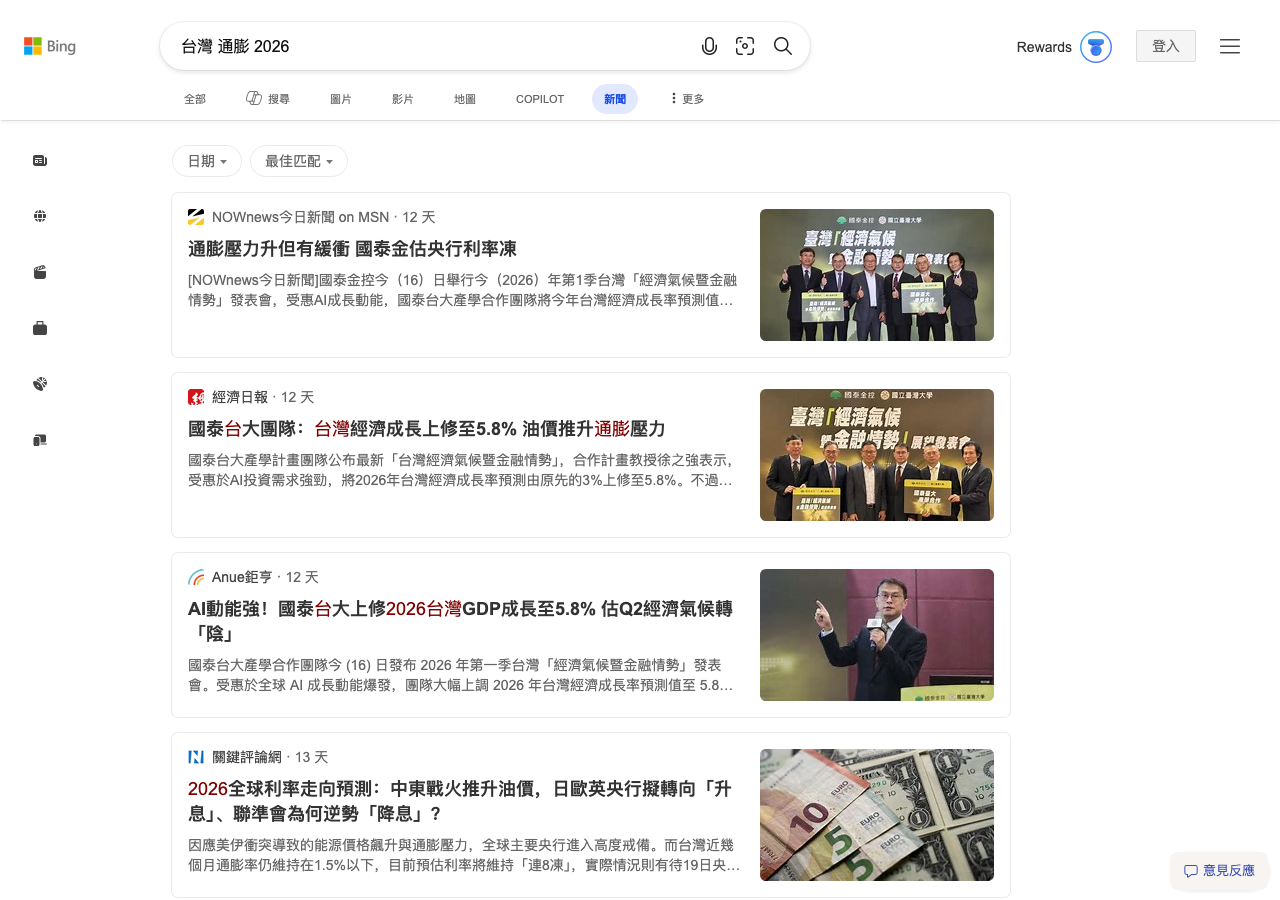Click the 經濟日報 source favicon
The height and width of the screenshot is (900, 1280).
[x=196, y=397]
